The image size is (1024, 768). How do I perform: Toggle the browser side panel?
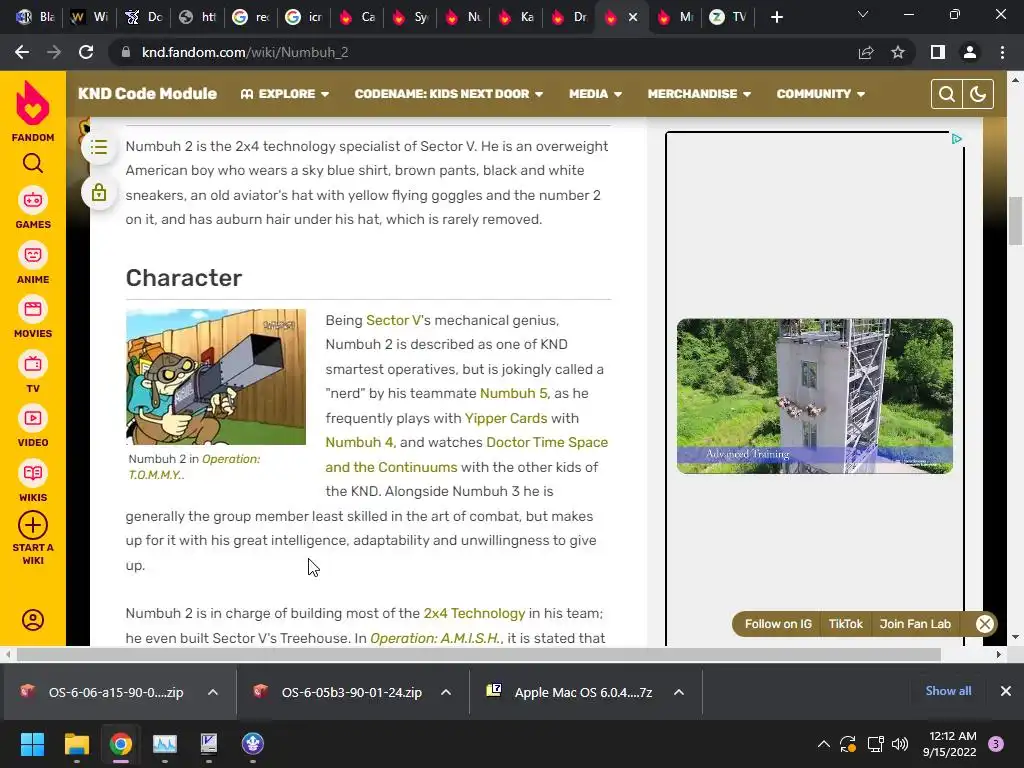tap(938, 52)
